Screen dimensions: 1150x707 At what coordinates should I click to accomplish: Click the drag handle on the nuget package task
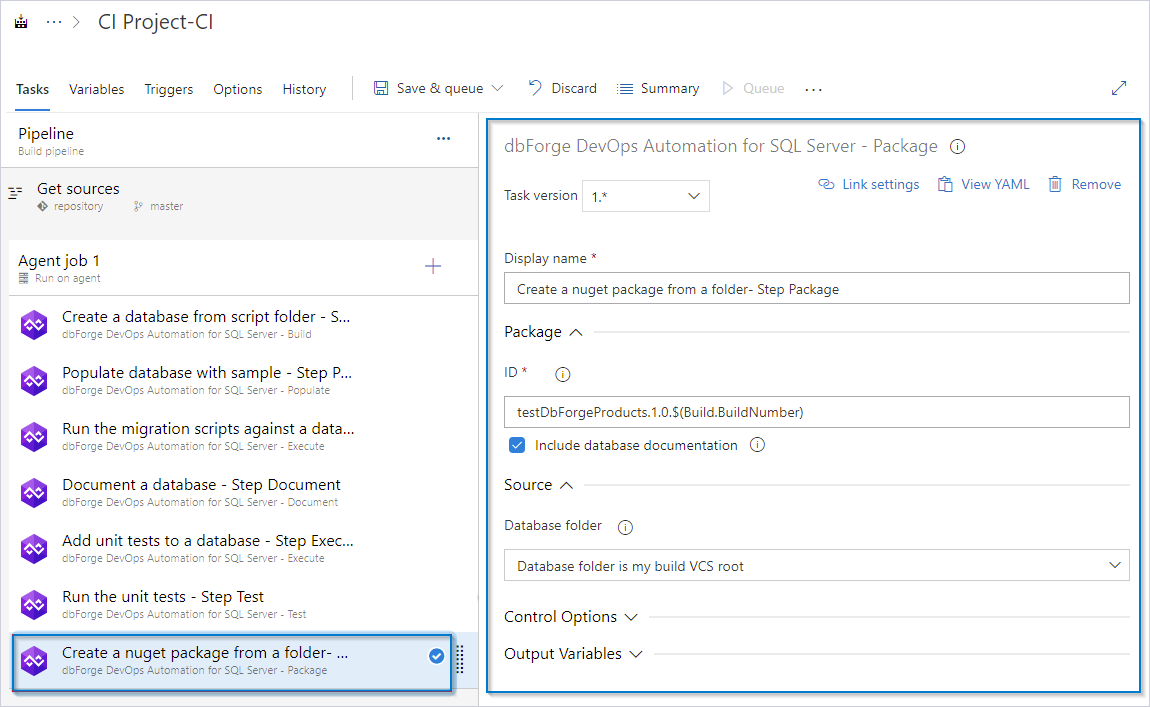click(x=460, y=659)
